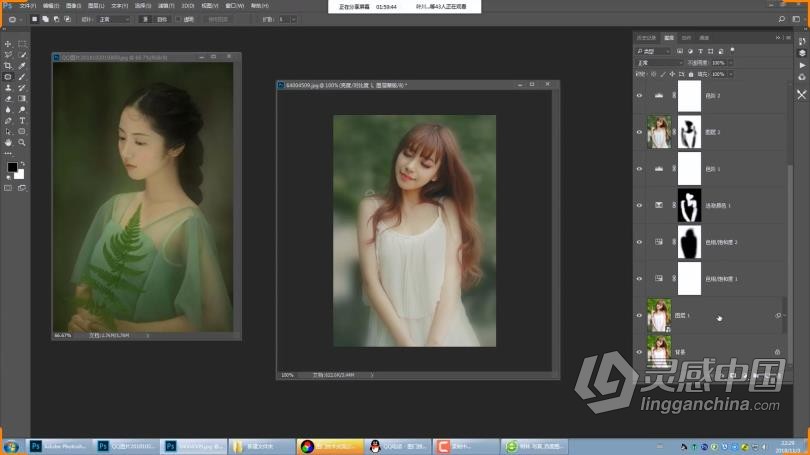Toggle eye of the Background layer

pos(640,352)
